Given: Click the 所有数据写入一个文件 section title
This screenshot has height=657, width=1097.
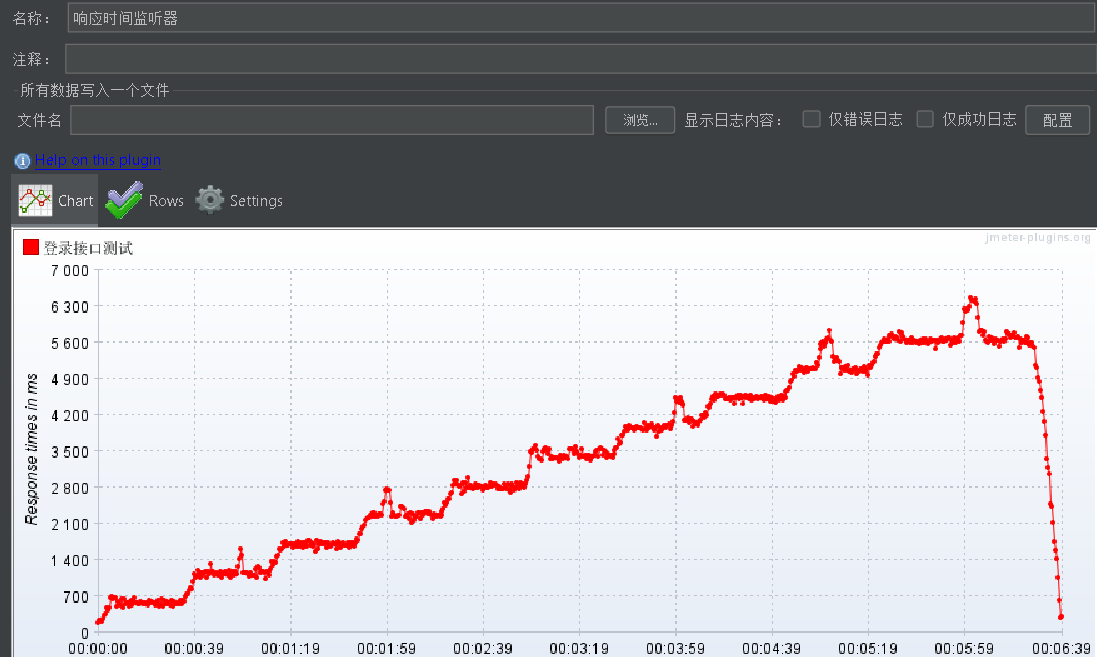Looking at the screenshot, I should [x=94, y=90].
